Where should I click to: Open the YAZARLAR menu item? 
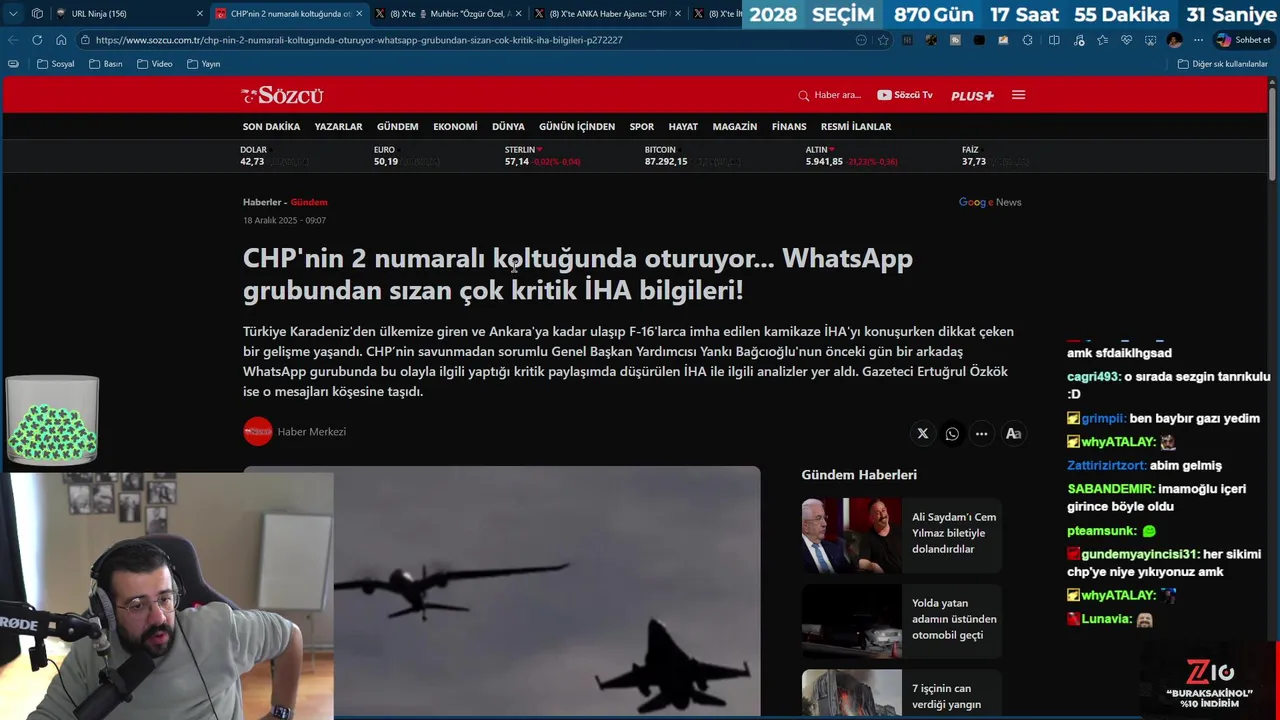click(x=338, y=127)
